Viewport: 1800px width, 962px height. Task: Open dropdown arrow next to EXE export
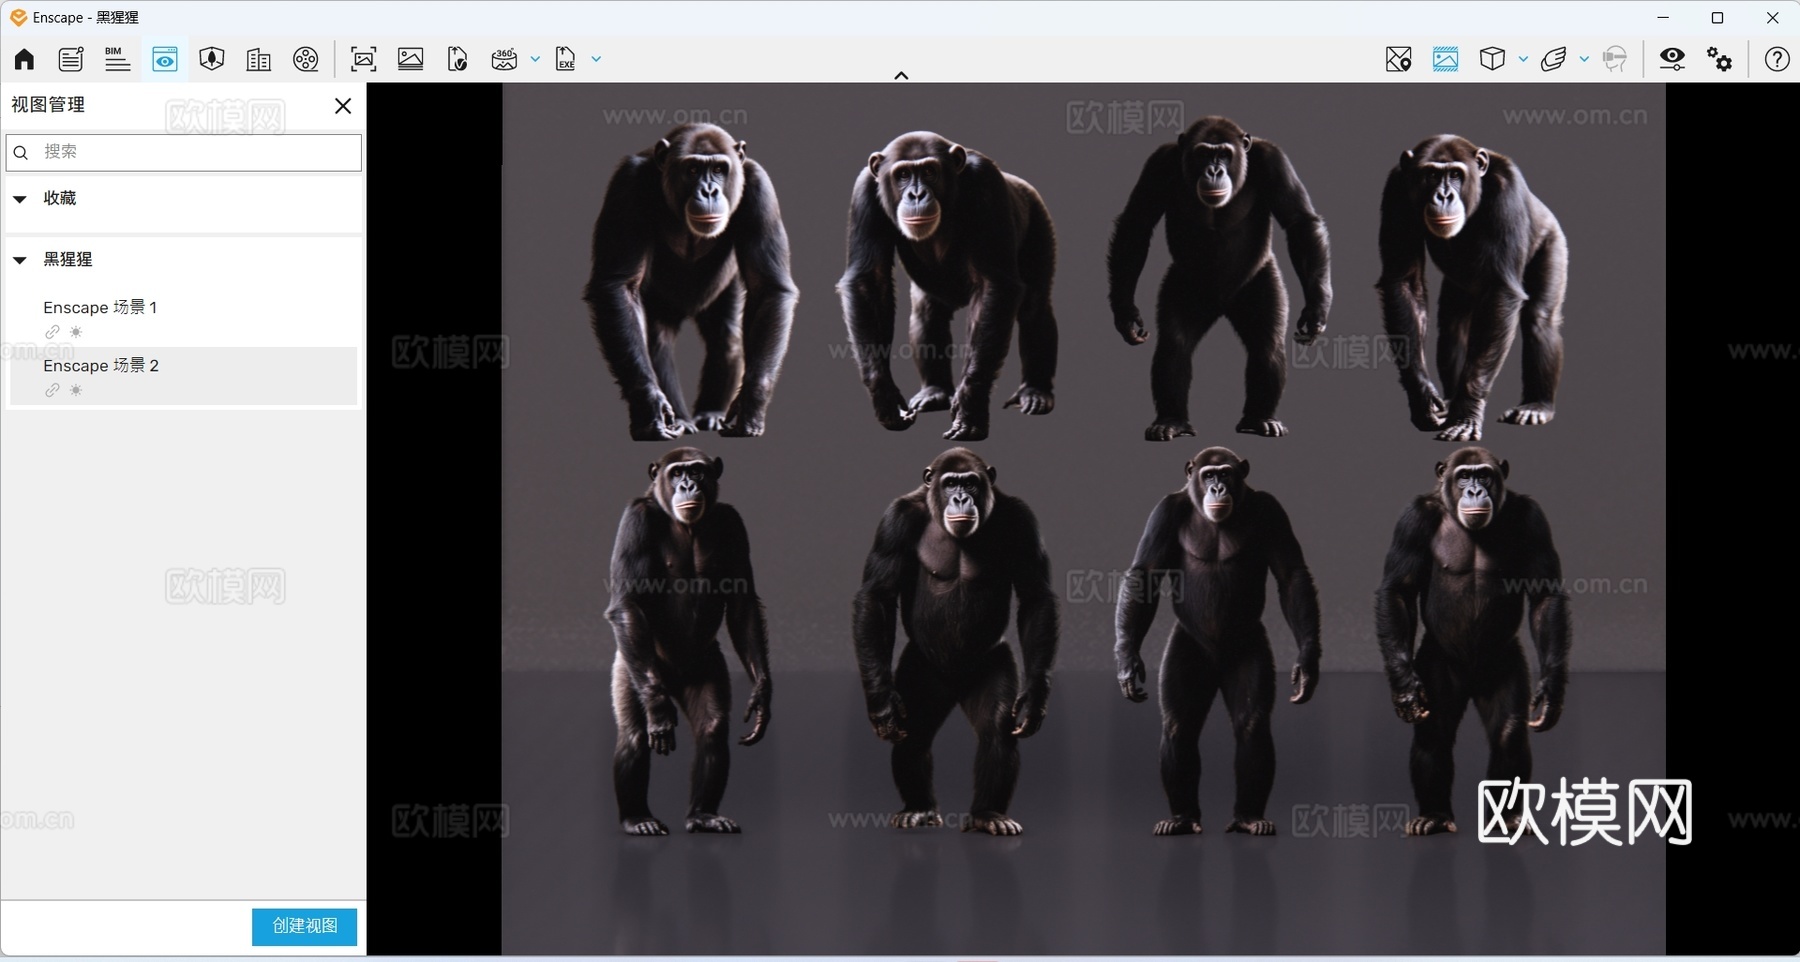597,60
